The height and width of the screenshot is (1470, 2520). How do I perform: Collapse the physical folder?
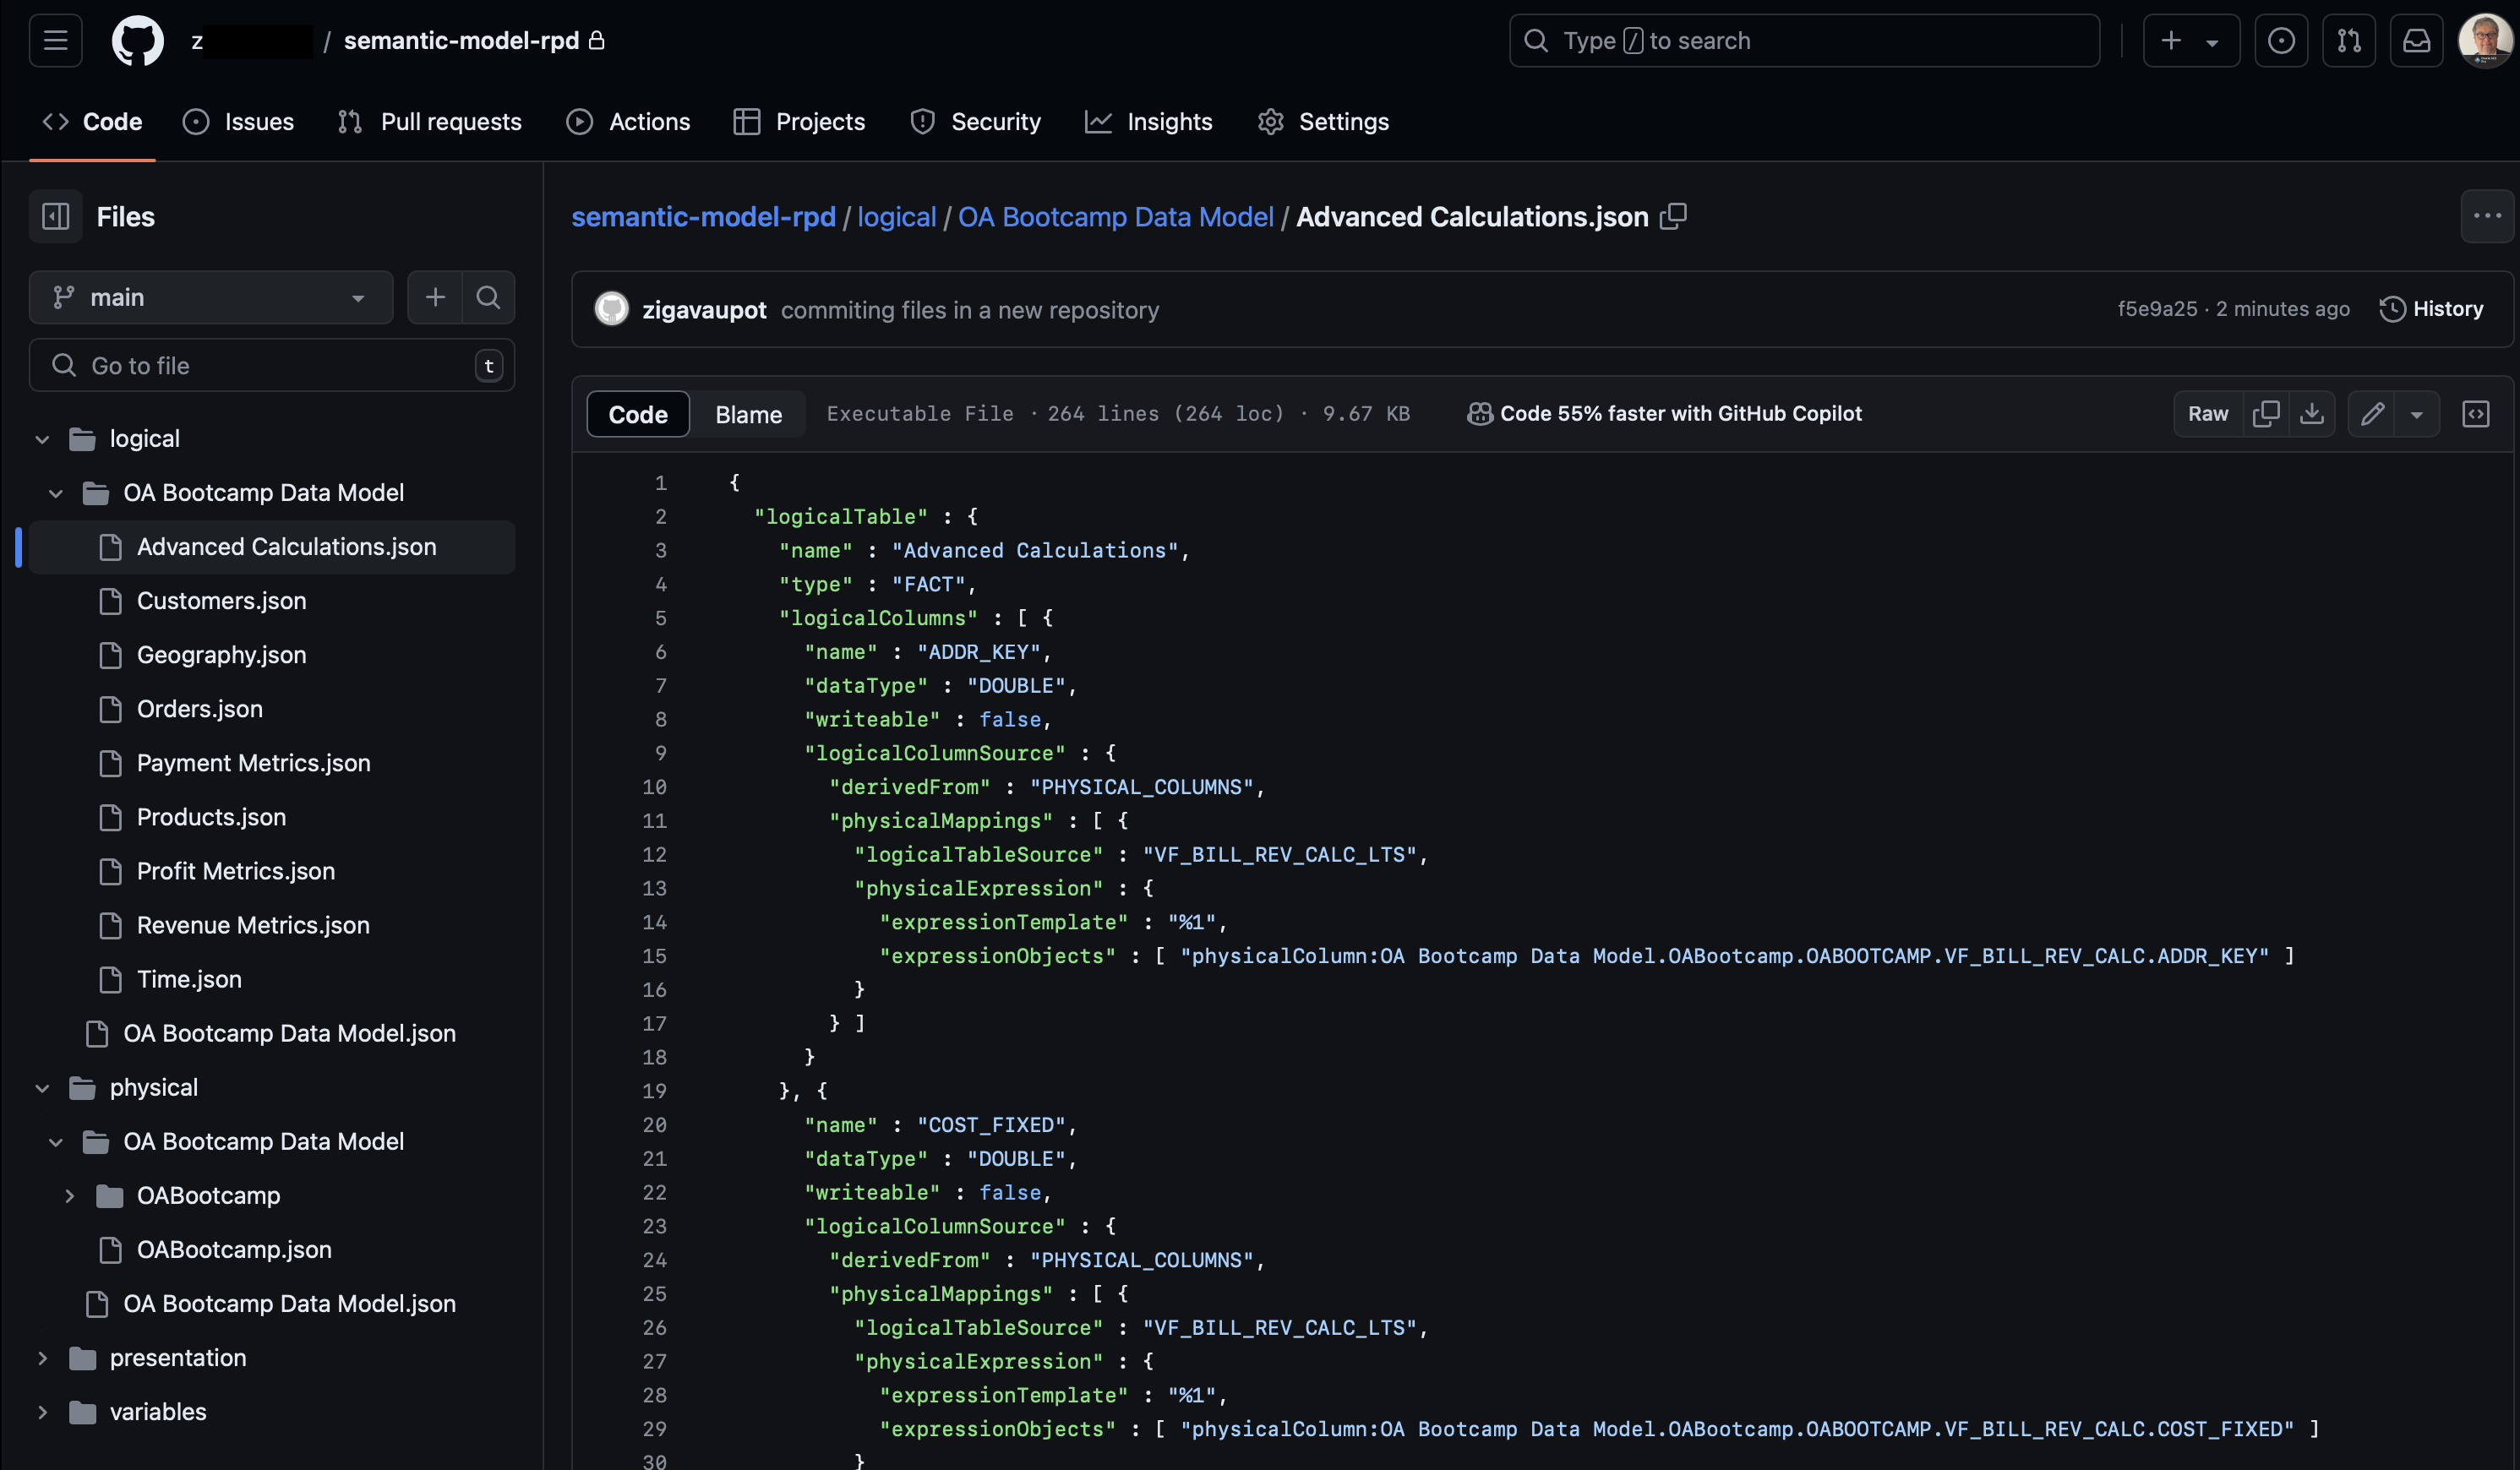point(42,1088)
